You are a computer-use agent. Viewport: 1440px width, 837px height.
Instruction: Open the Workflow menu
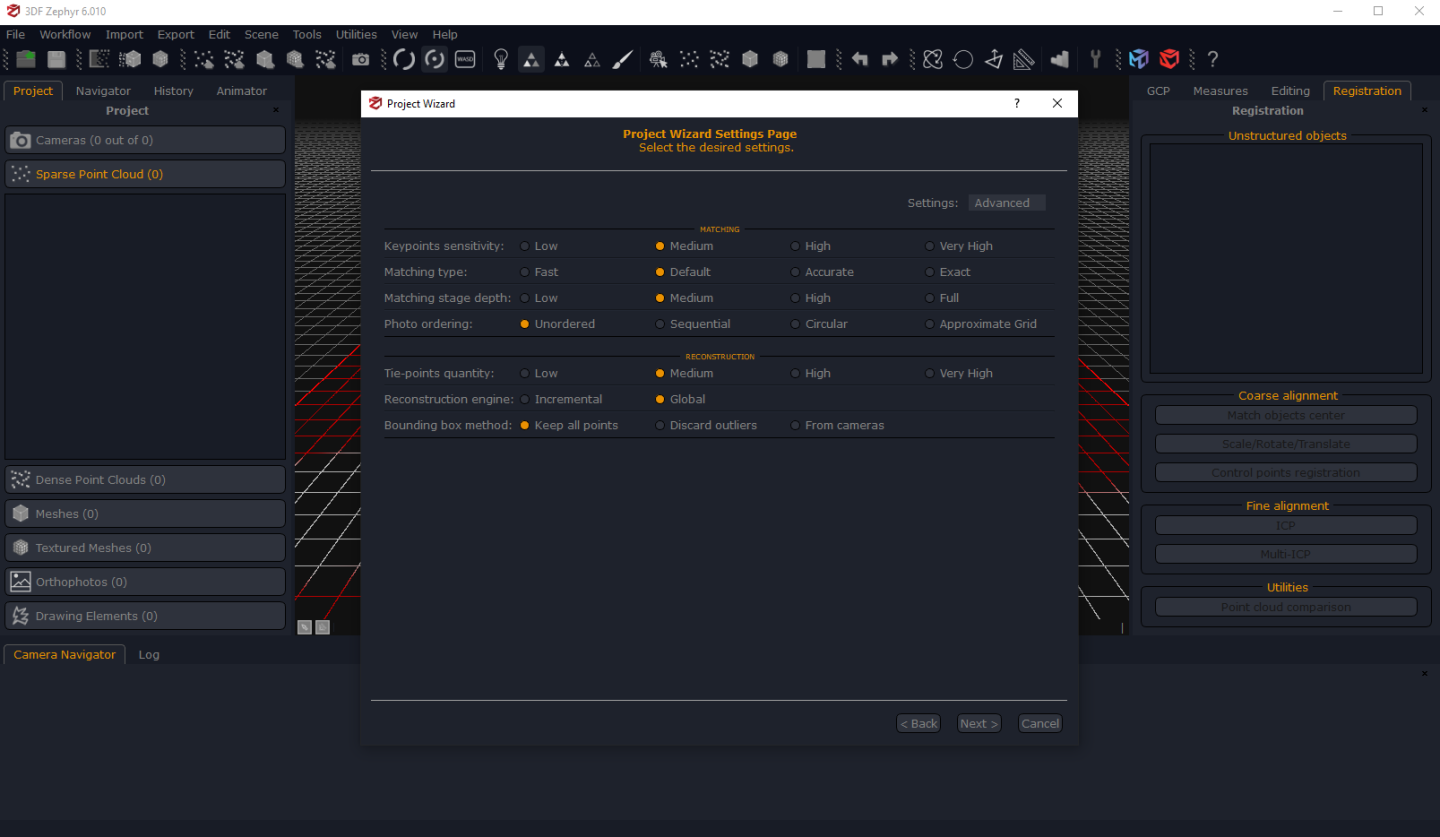click(x=65, y=34)
